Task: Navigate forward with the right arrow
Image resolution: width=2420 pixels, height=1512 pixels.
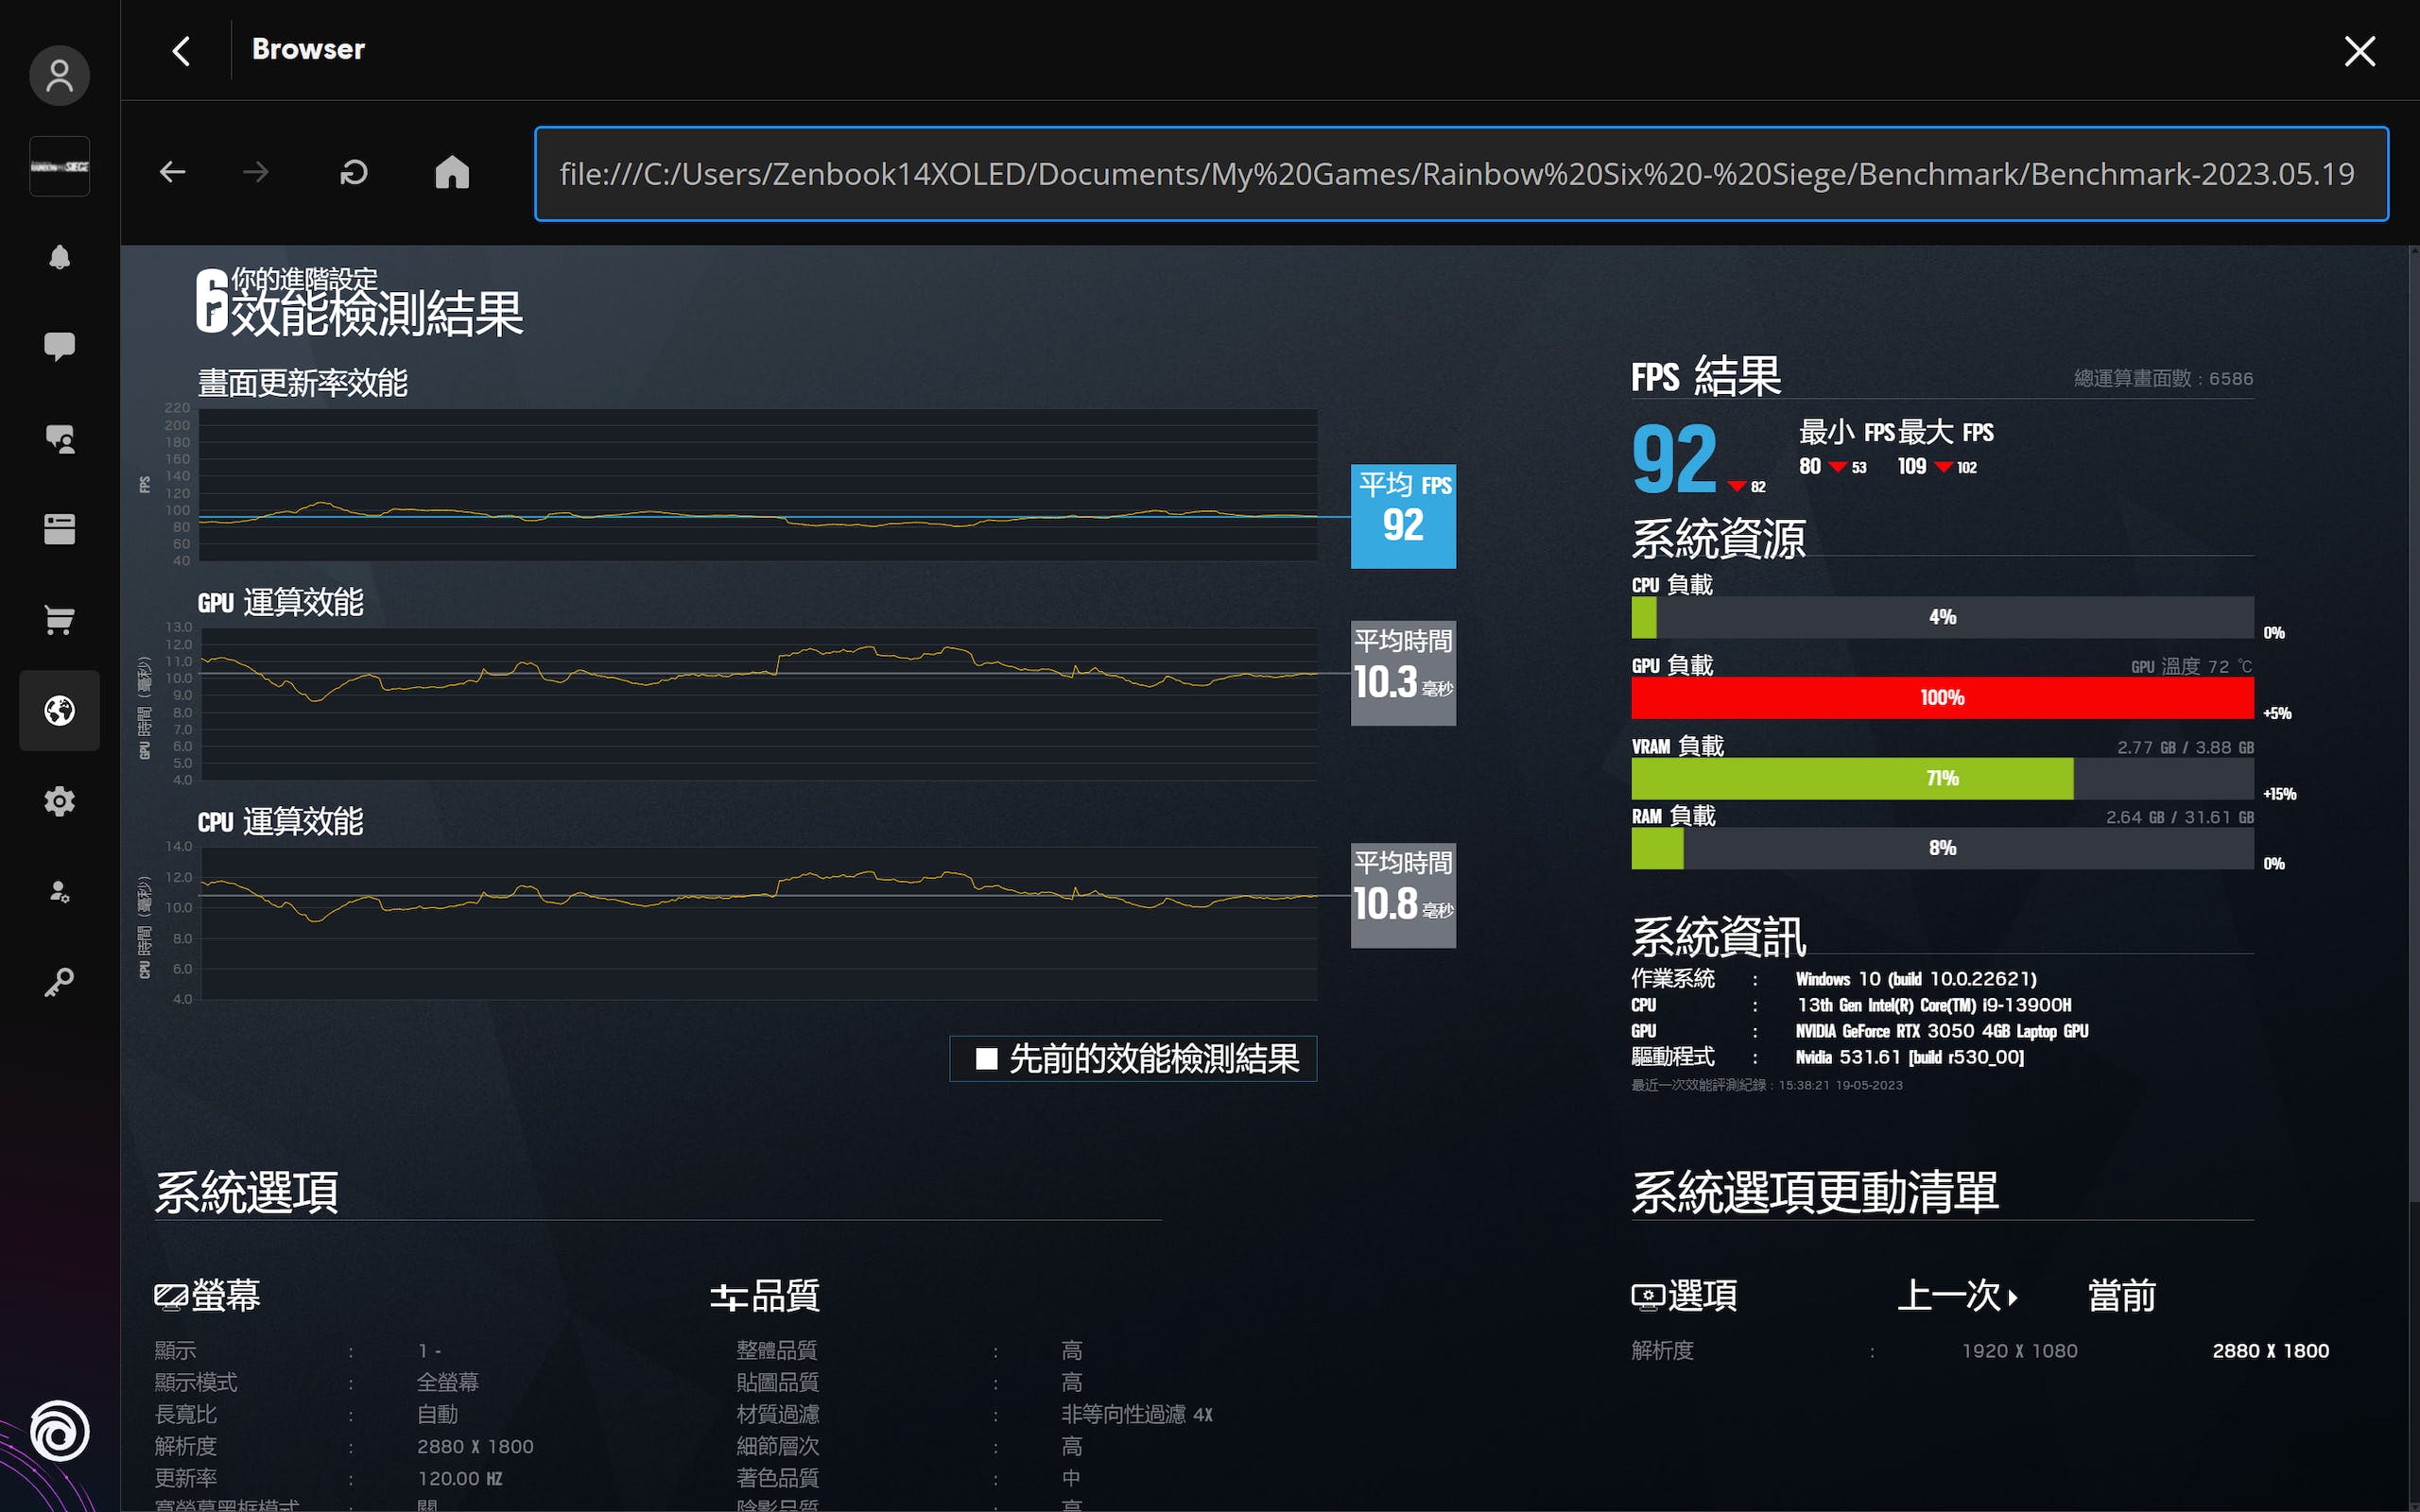Action: coord(256,172)
